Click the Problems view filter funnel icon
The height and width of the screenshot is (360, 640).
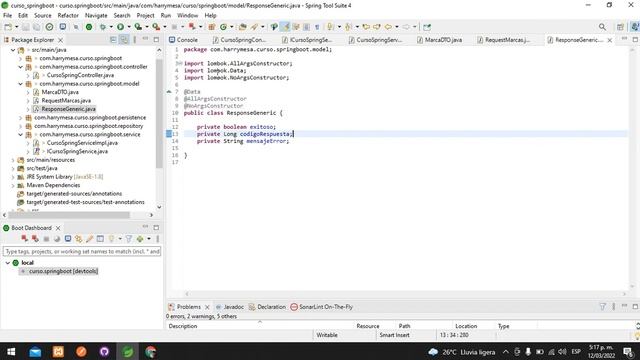point(602,307)
